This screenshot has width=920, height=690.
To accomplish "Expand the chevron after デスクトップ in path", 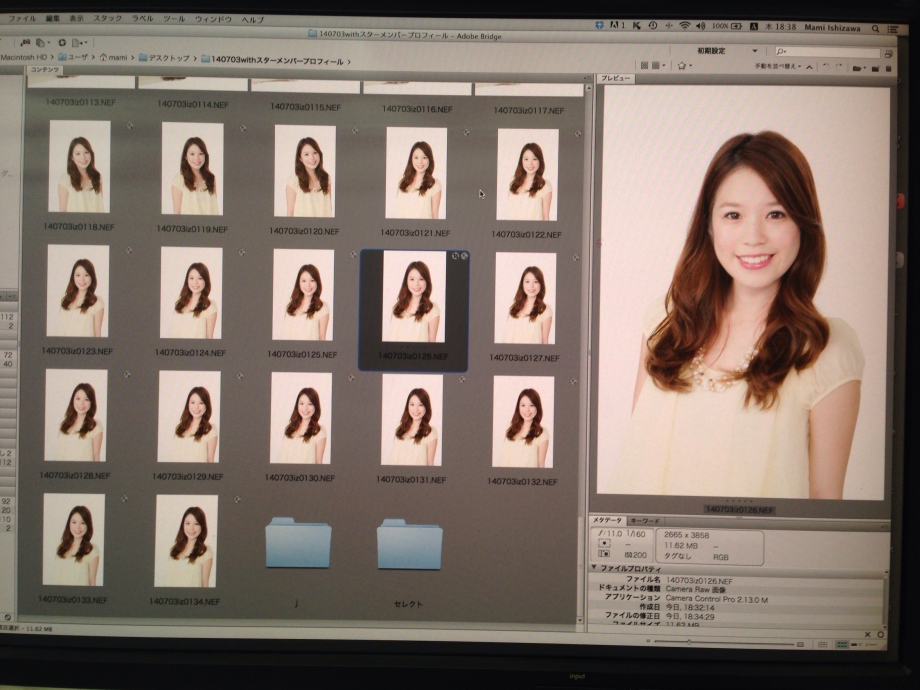I will 195,59.
